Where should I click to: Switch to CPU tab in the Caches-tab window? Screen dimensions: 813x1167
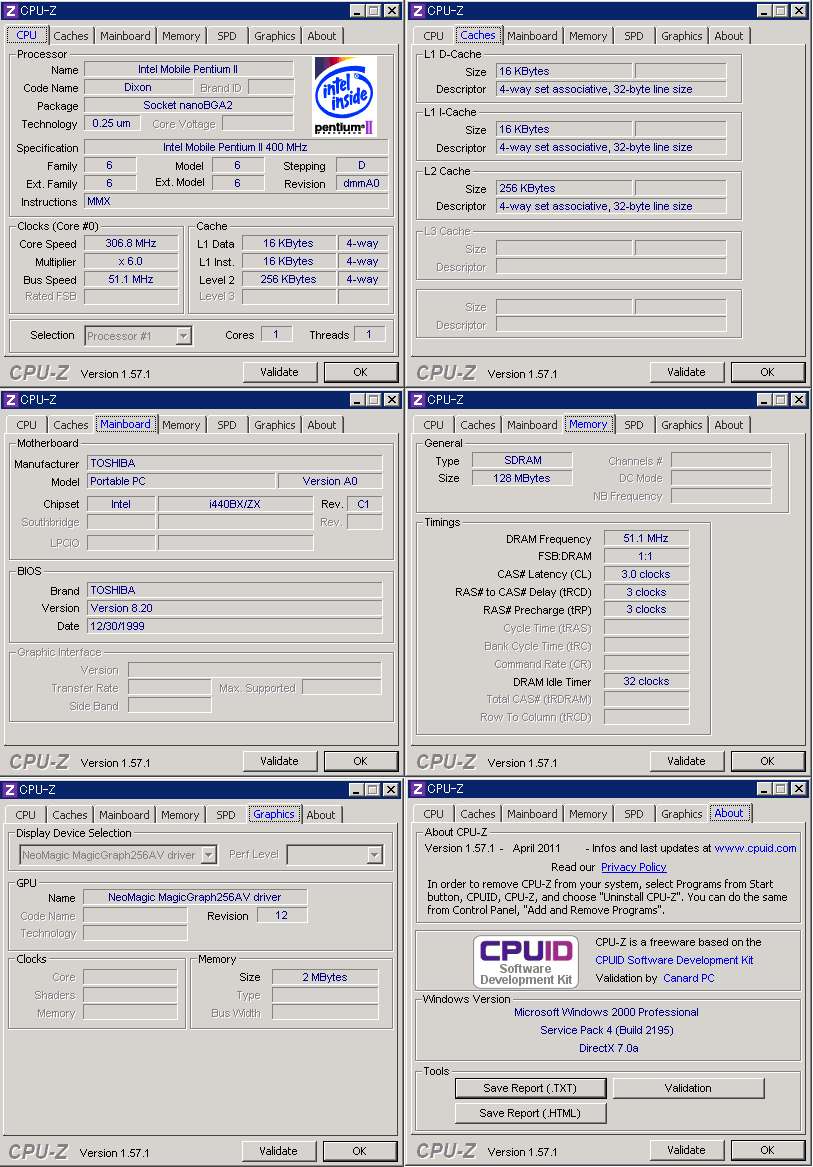[433, 36]
